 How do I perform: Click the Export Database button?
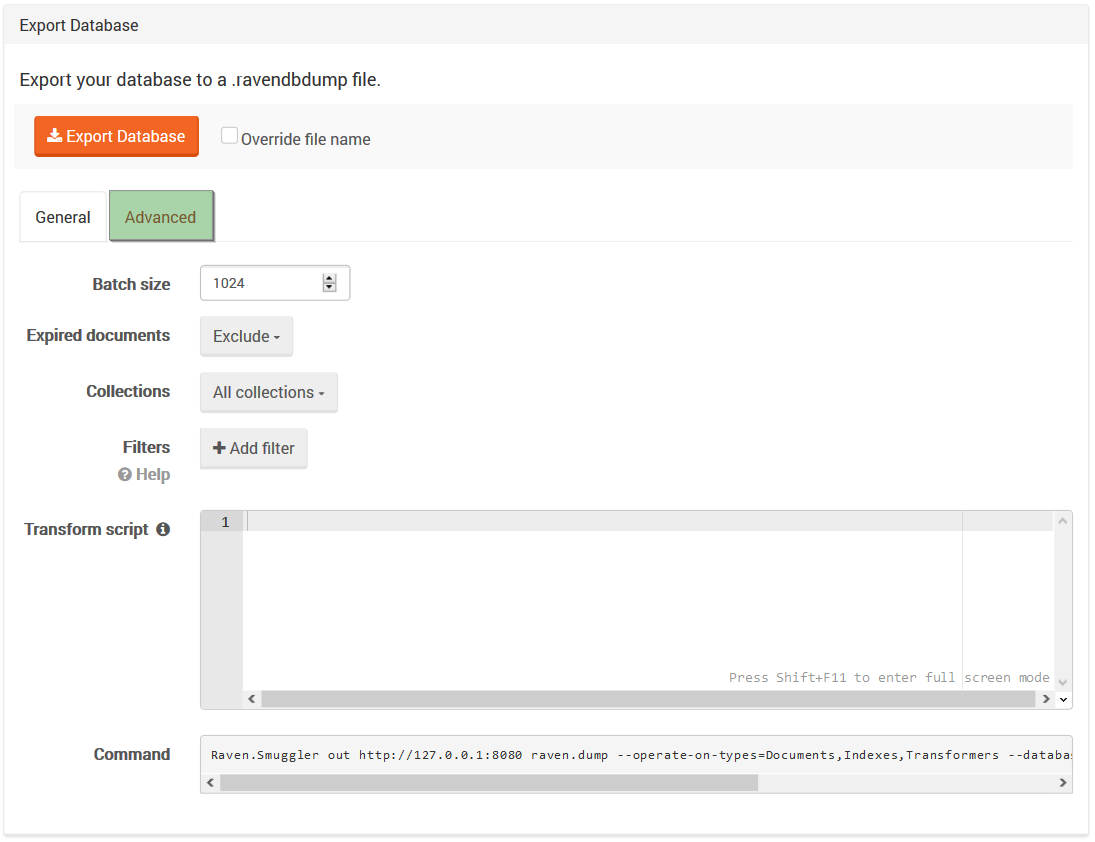point(117,136)
